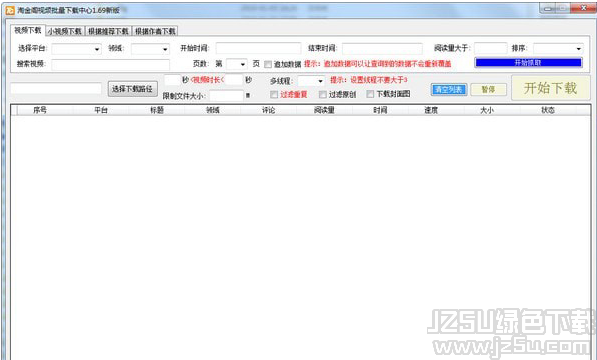
Task: Switch to 小视频下载 tab
Action: pyautogui.click(x=65, y=31)
